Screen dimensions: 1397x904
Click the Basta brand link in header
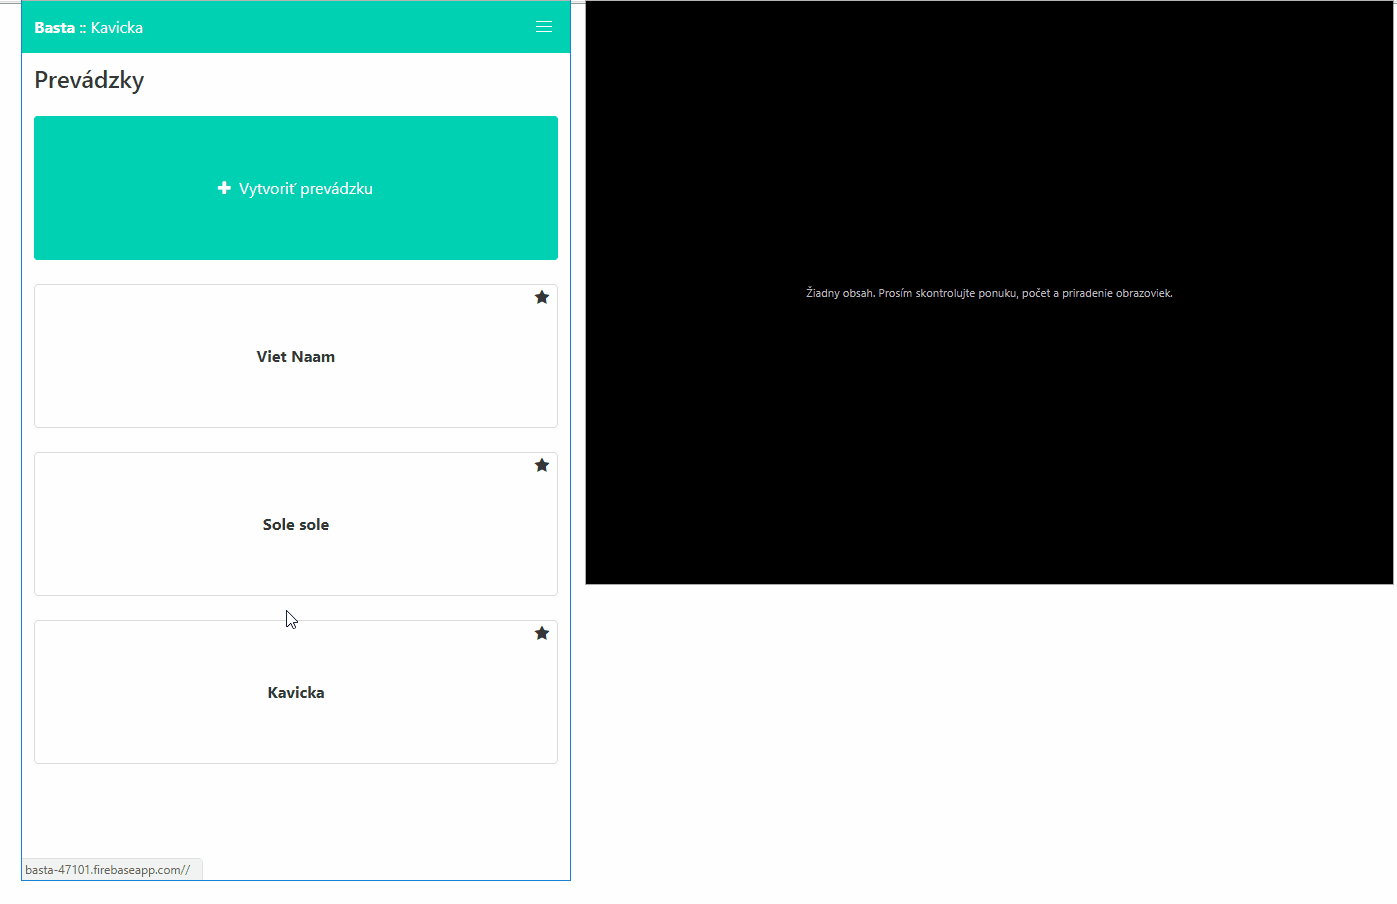(54, 28)
